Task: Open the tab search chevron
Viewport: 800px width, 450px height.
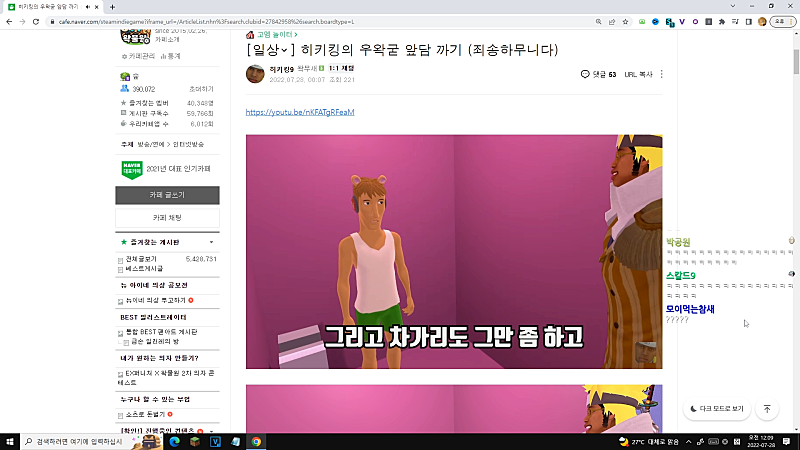Action: 733,6
